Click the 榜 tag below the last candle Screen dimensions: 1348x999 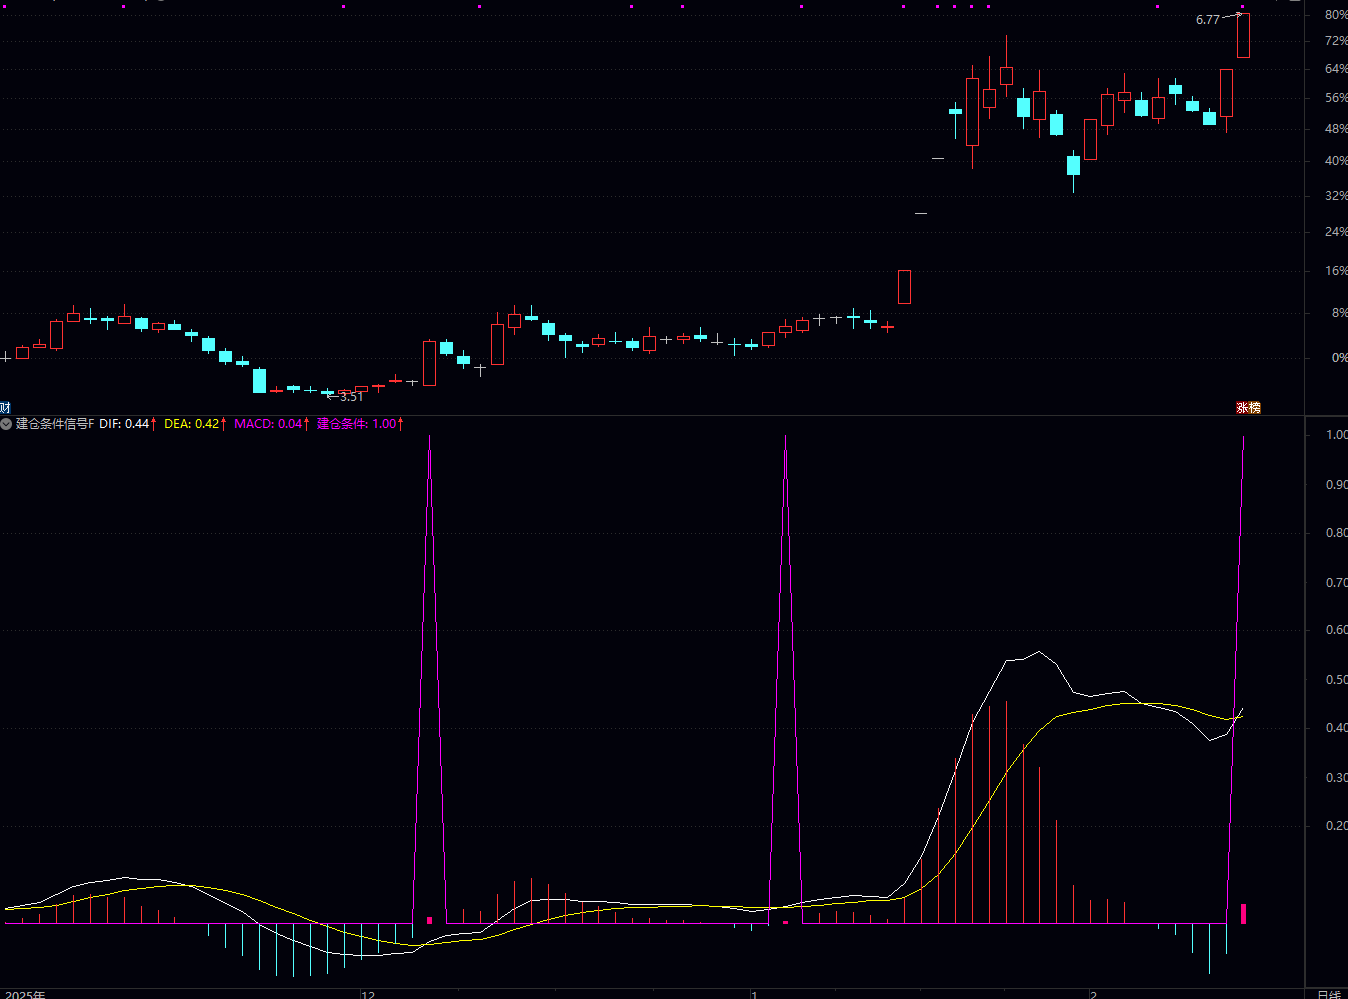pos(1255,408)
